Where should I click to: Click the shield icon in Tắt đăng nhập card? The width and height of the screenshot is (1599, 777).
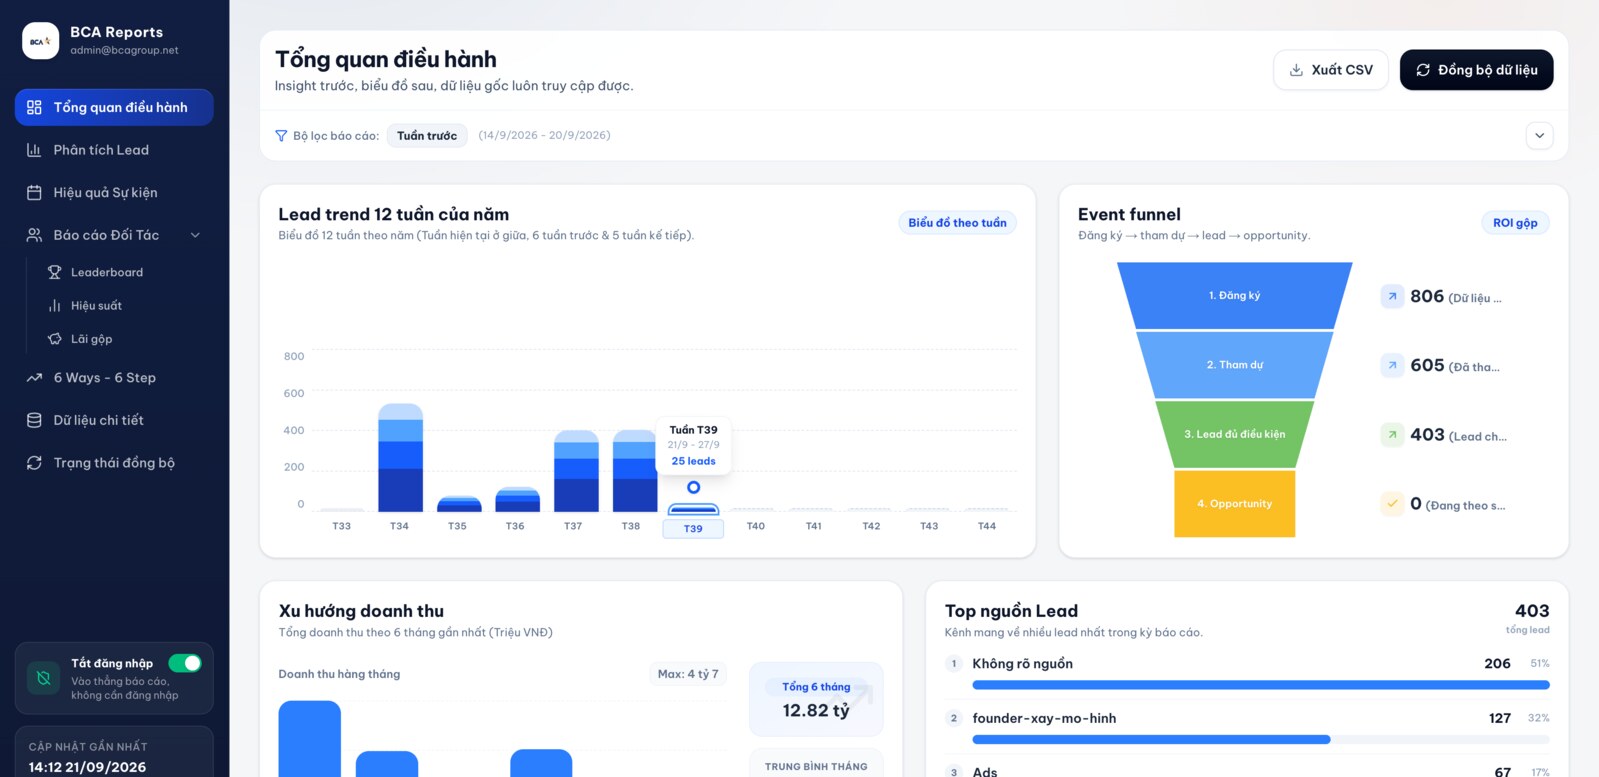(44, 678)
